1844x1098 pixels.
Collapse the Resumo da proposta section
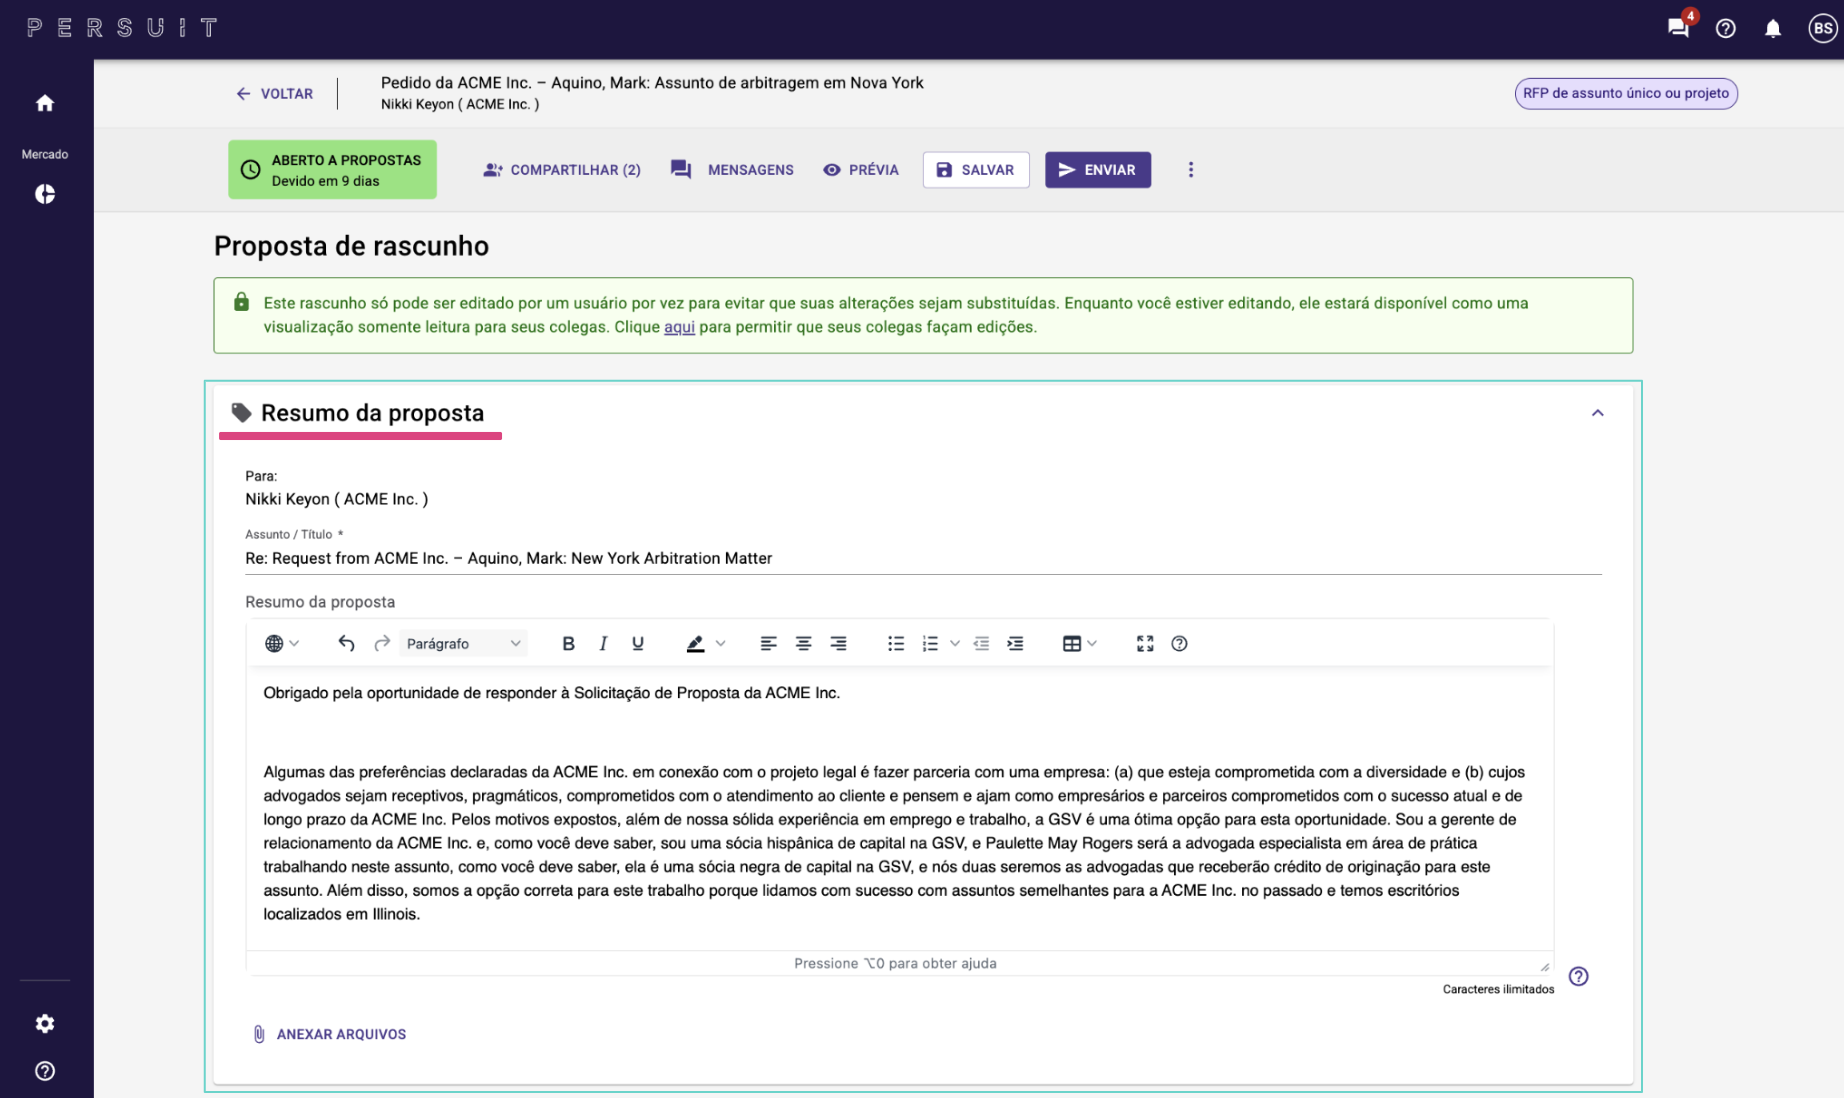pos(1598,413)
